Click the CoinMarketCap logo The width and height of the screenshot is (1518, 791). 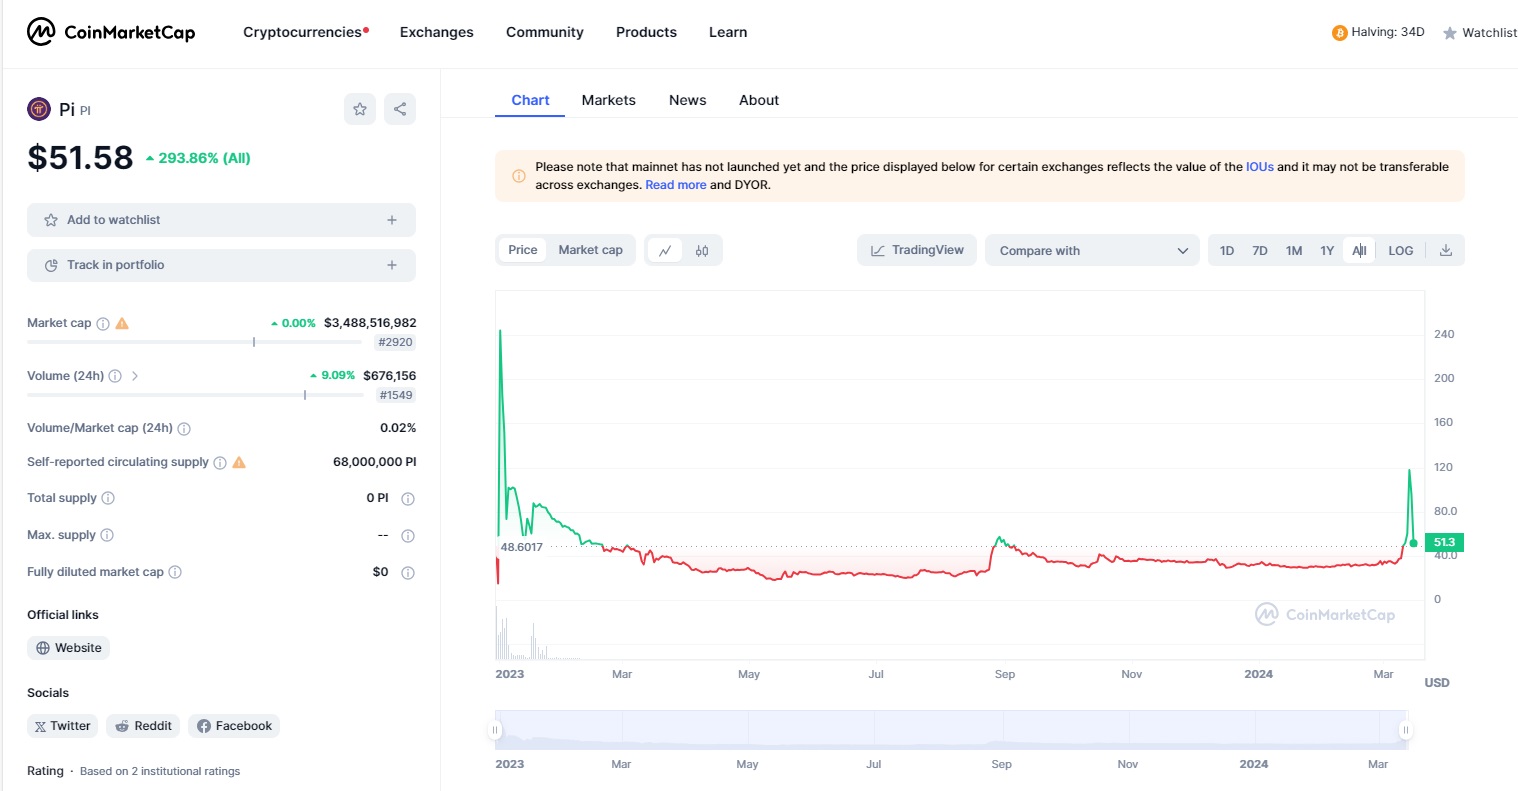[111, 32]
